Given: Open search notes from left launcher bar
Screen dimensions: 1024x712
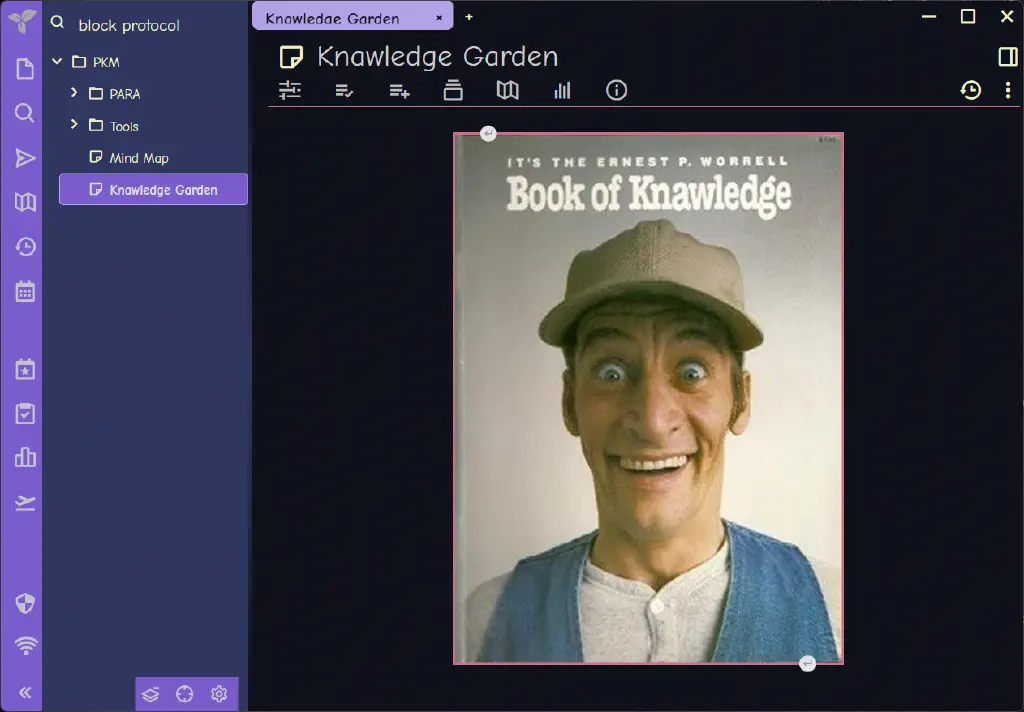Looking at the screenshot, I should tap(25, 113).
